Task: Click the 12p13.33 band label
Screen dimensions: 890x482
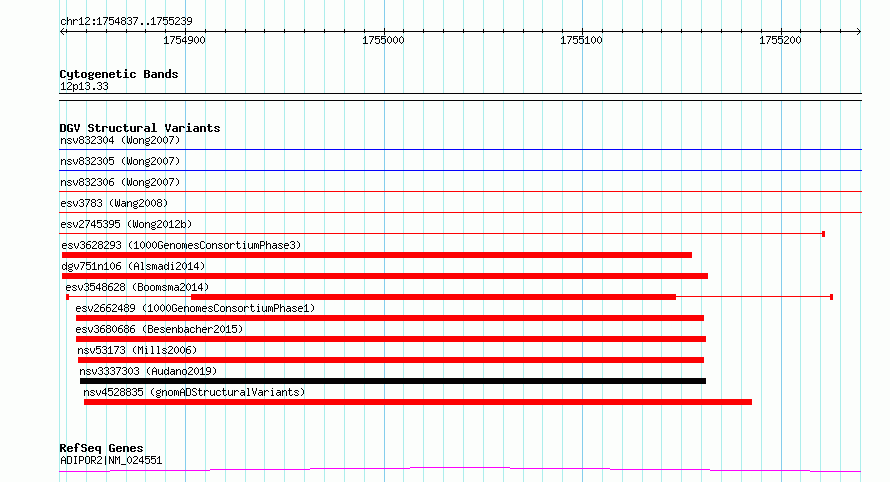Action: pyautogui.click(x=84, y=87)
